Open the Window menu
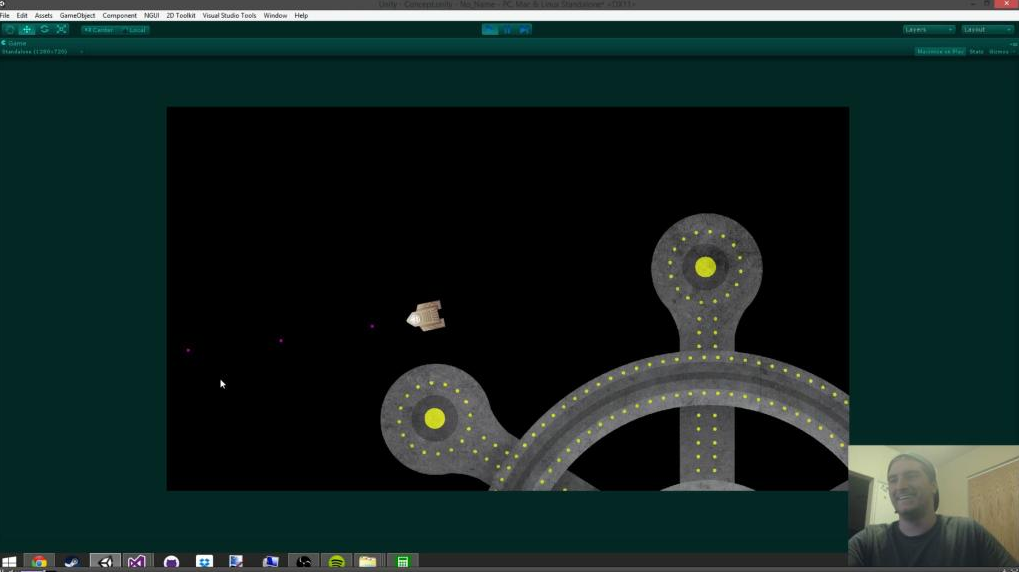This screenshot has height=572, width=1019. [x=276, y=15]
